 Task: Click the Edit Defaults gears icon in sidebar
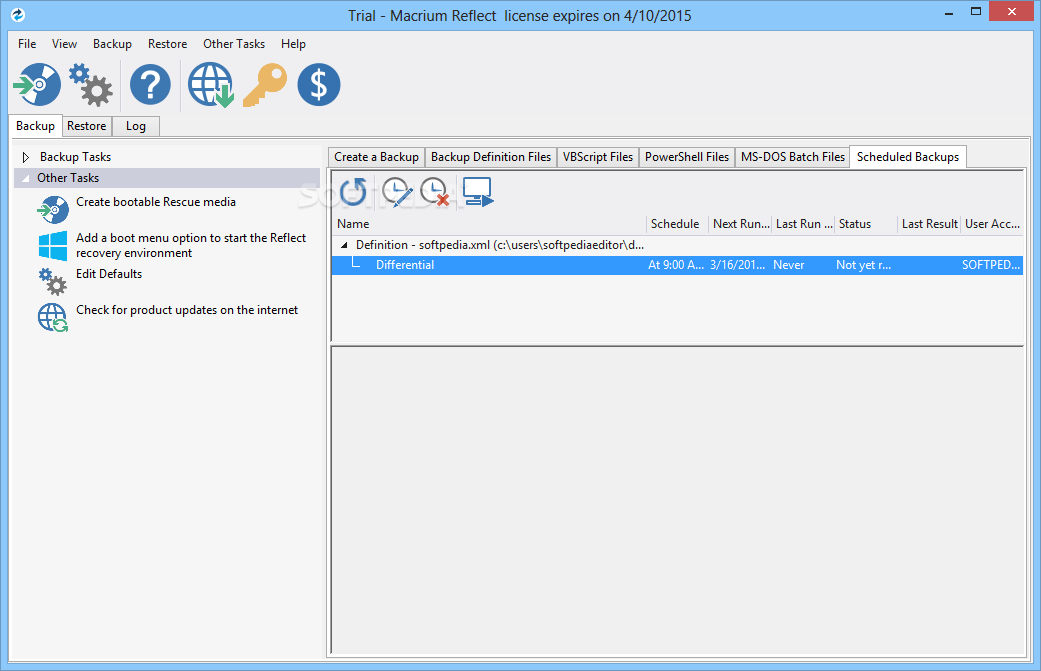(x=52, y=281)
